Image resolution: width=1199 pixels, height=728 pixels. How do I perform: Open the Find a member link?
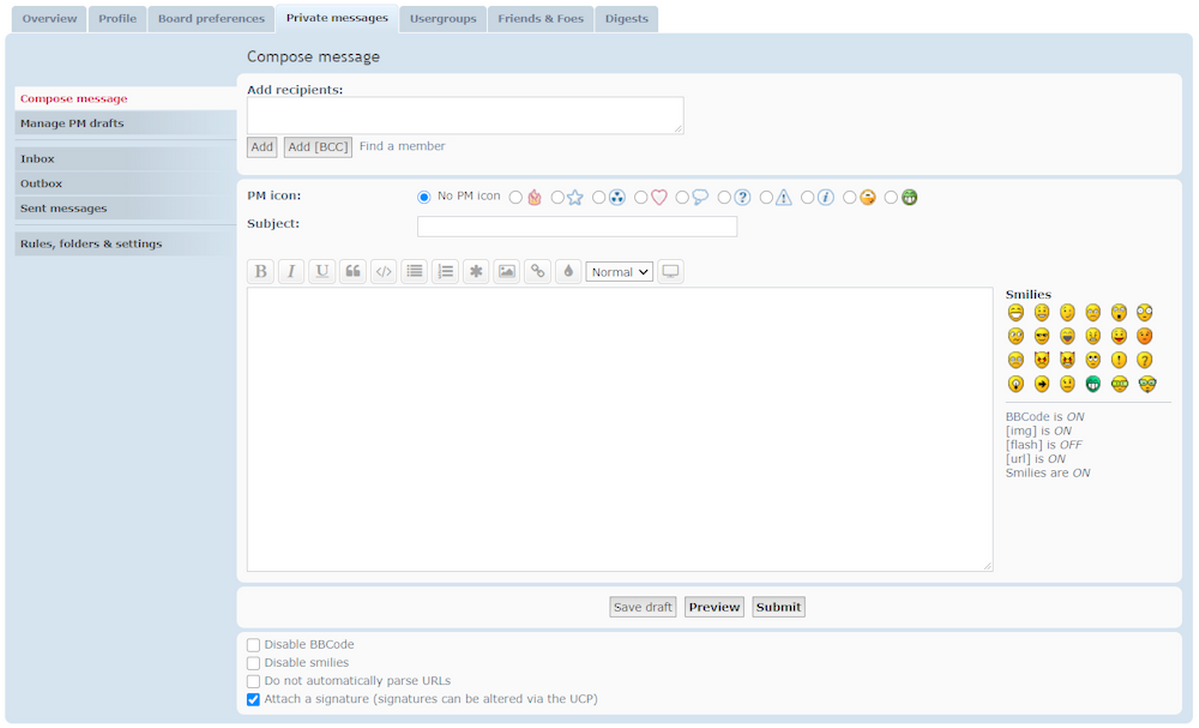pos(402,146)
